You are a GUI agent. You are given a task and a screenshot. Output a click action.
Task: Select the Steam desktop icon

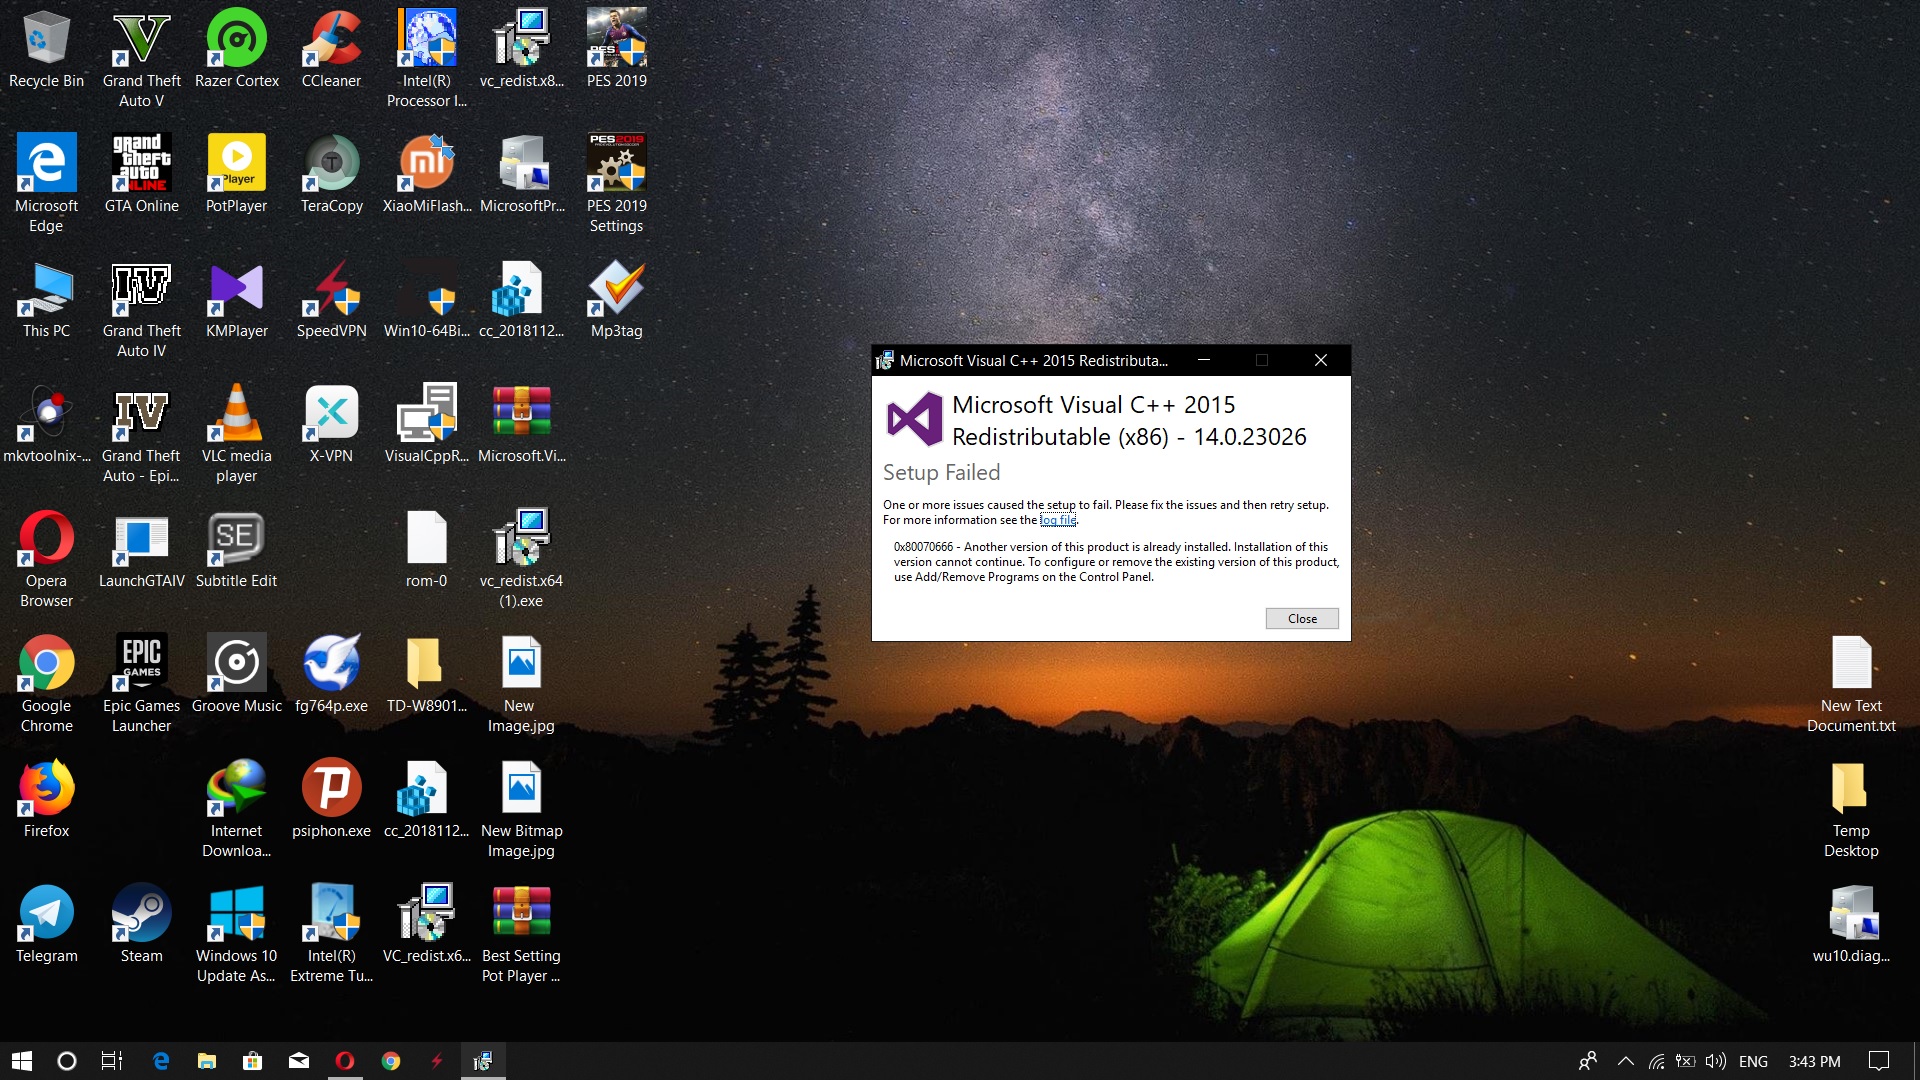pyautogui.click(x=141, y=925)
